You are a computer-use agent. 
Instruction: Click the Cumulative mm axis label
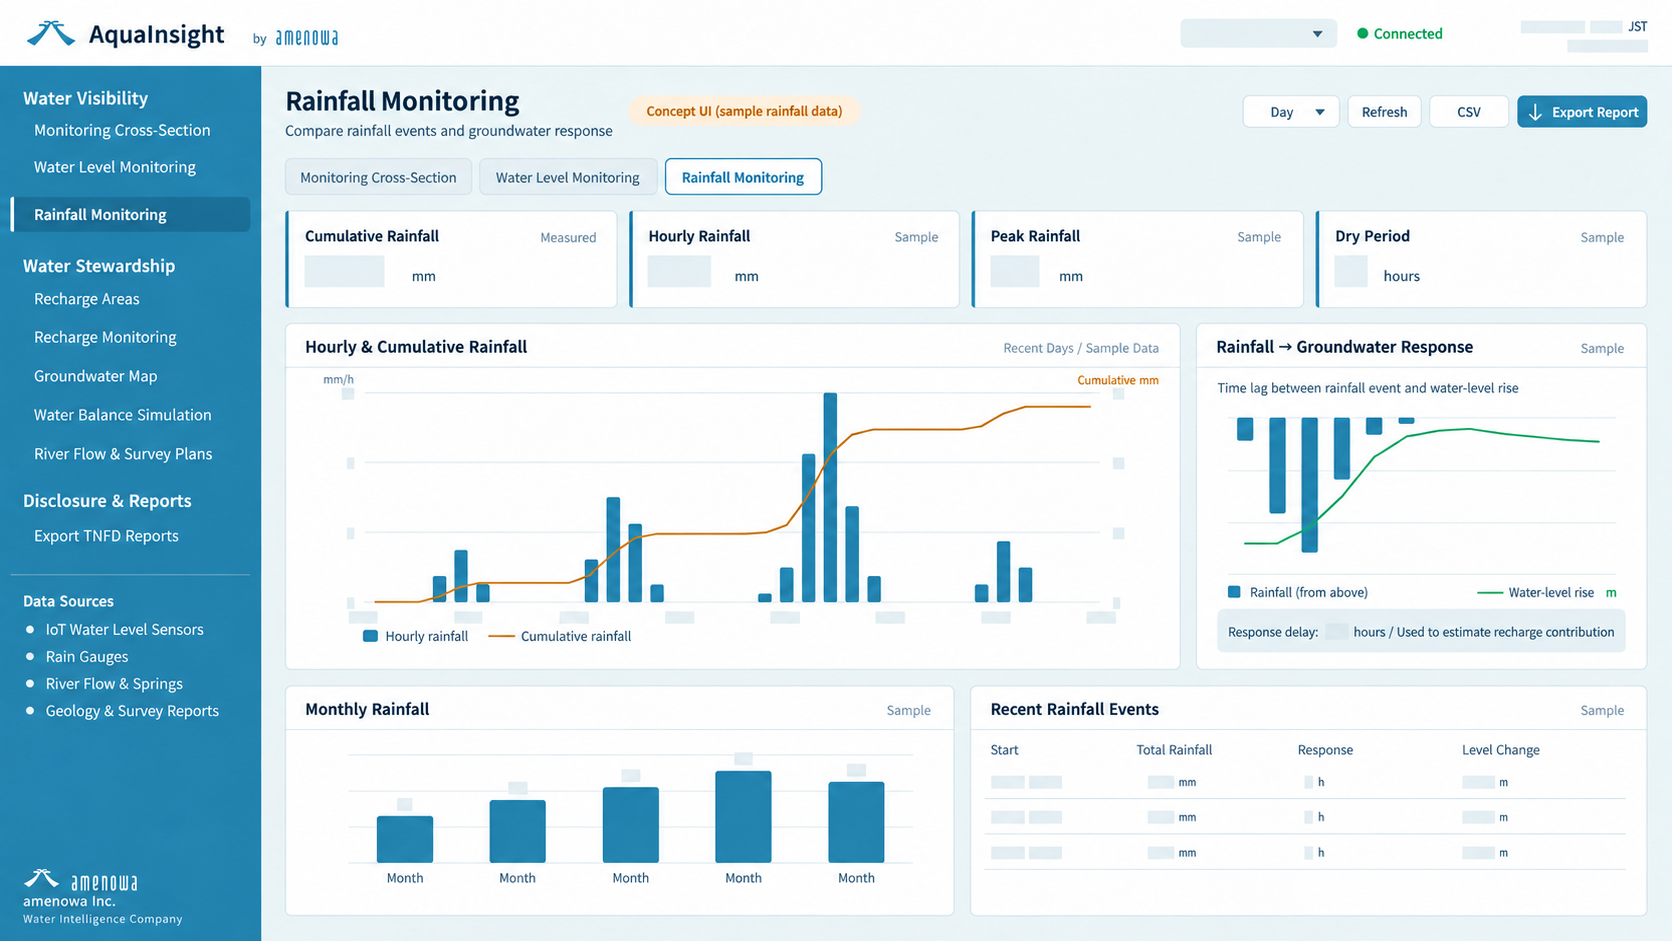[x=1118, y=380]
